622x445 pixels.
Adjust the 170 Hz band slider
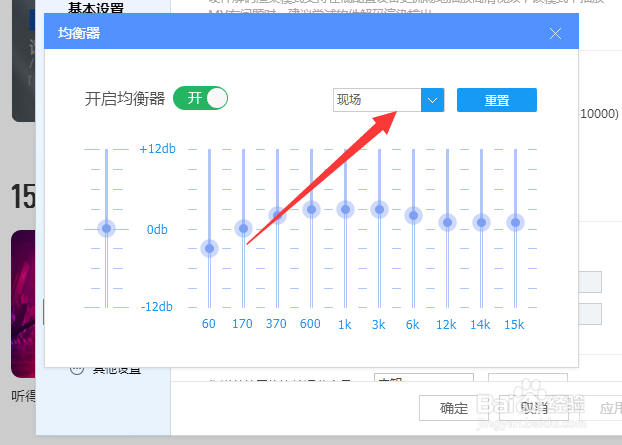[244, 228]
